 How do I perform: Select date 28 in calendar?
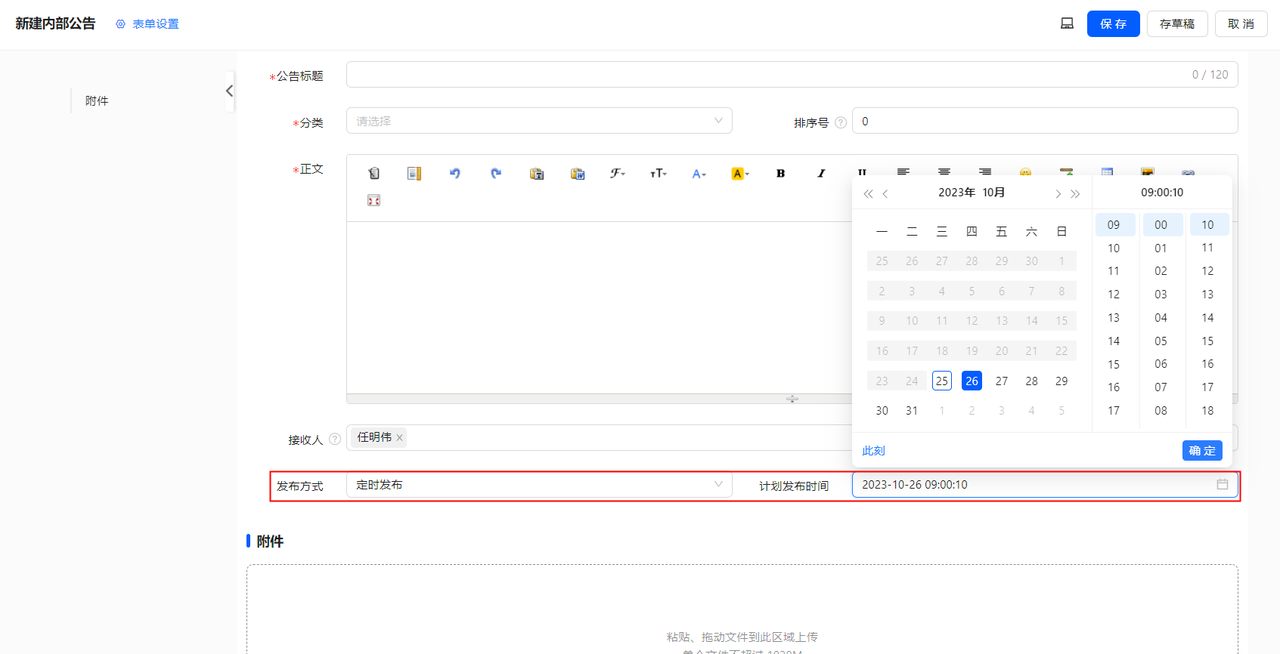[x=1032, y=381]
